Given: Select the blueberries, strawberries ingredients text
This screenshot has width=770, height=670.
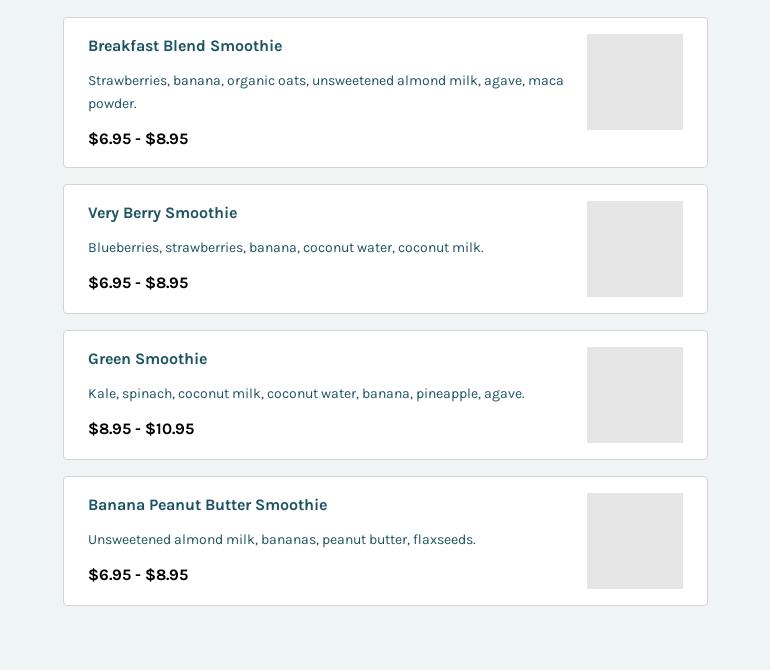Looking at the screenshot, I should (x=285, y=248).
